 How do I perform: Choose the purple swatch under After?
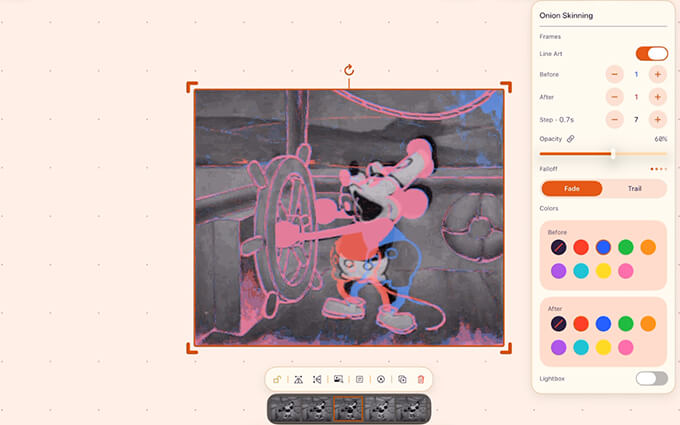coord(559,347)
